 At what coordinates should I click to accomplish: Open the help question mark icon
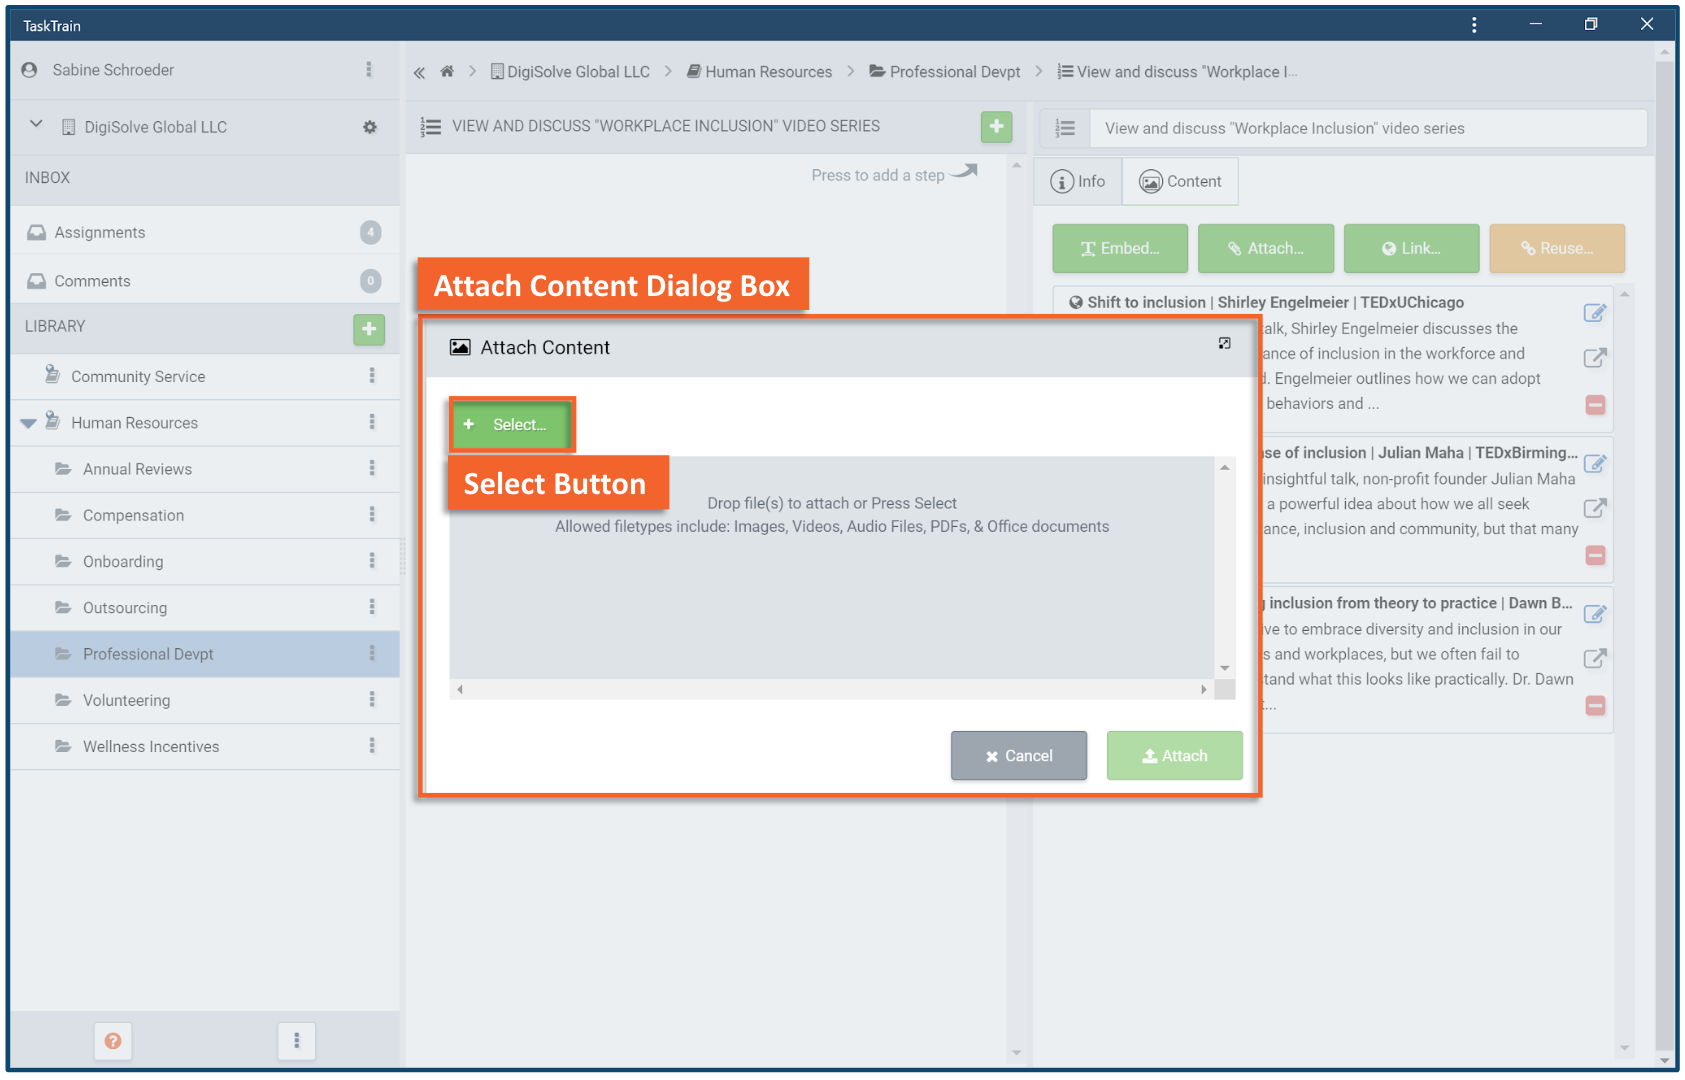(x=113, y=1041)
